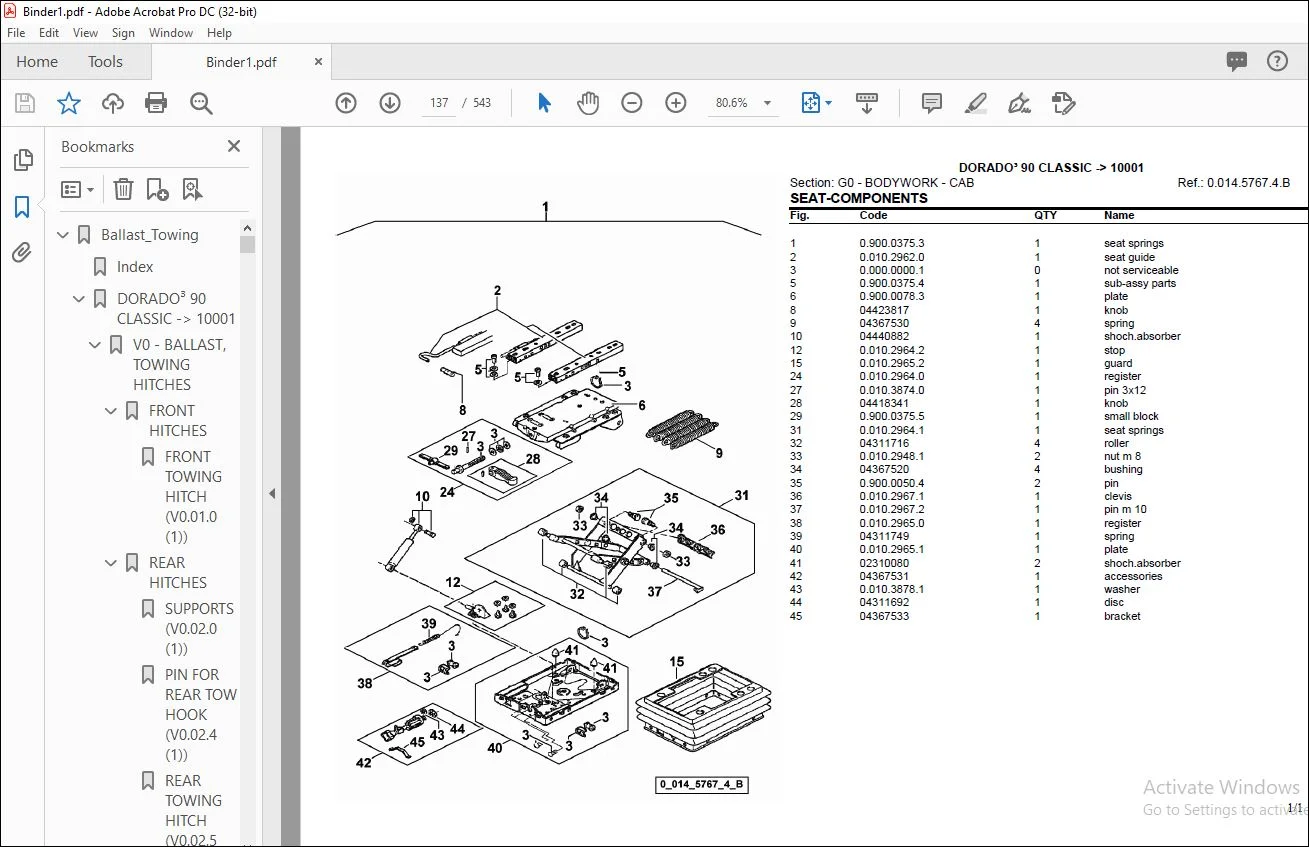The height and width of the screenshot is (847, 1309).
Task: Collapse the REAR HITCHES bookmark
Action: pos(112,563)
